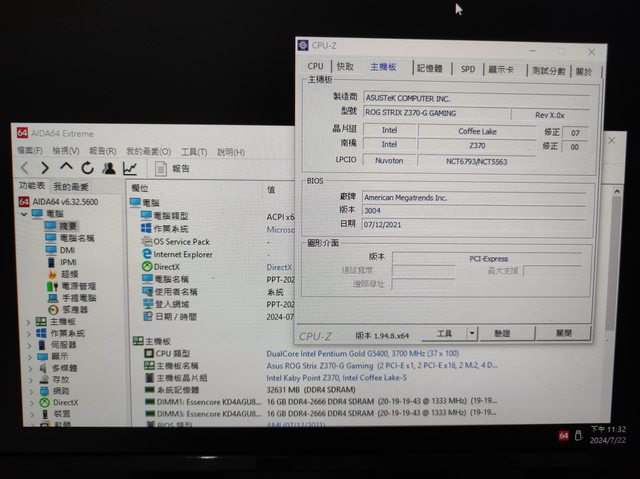The width and height of the screenshot is (640, 479).
Task: Click the Up level arrow icon
Action: [x=66, y=168]
